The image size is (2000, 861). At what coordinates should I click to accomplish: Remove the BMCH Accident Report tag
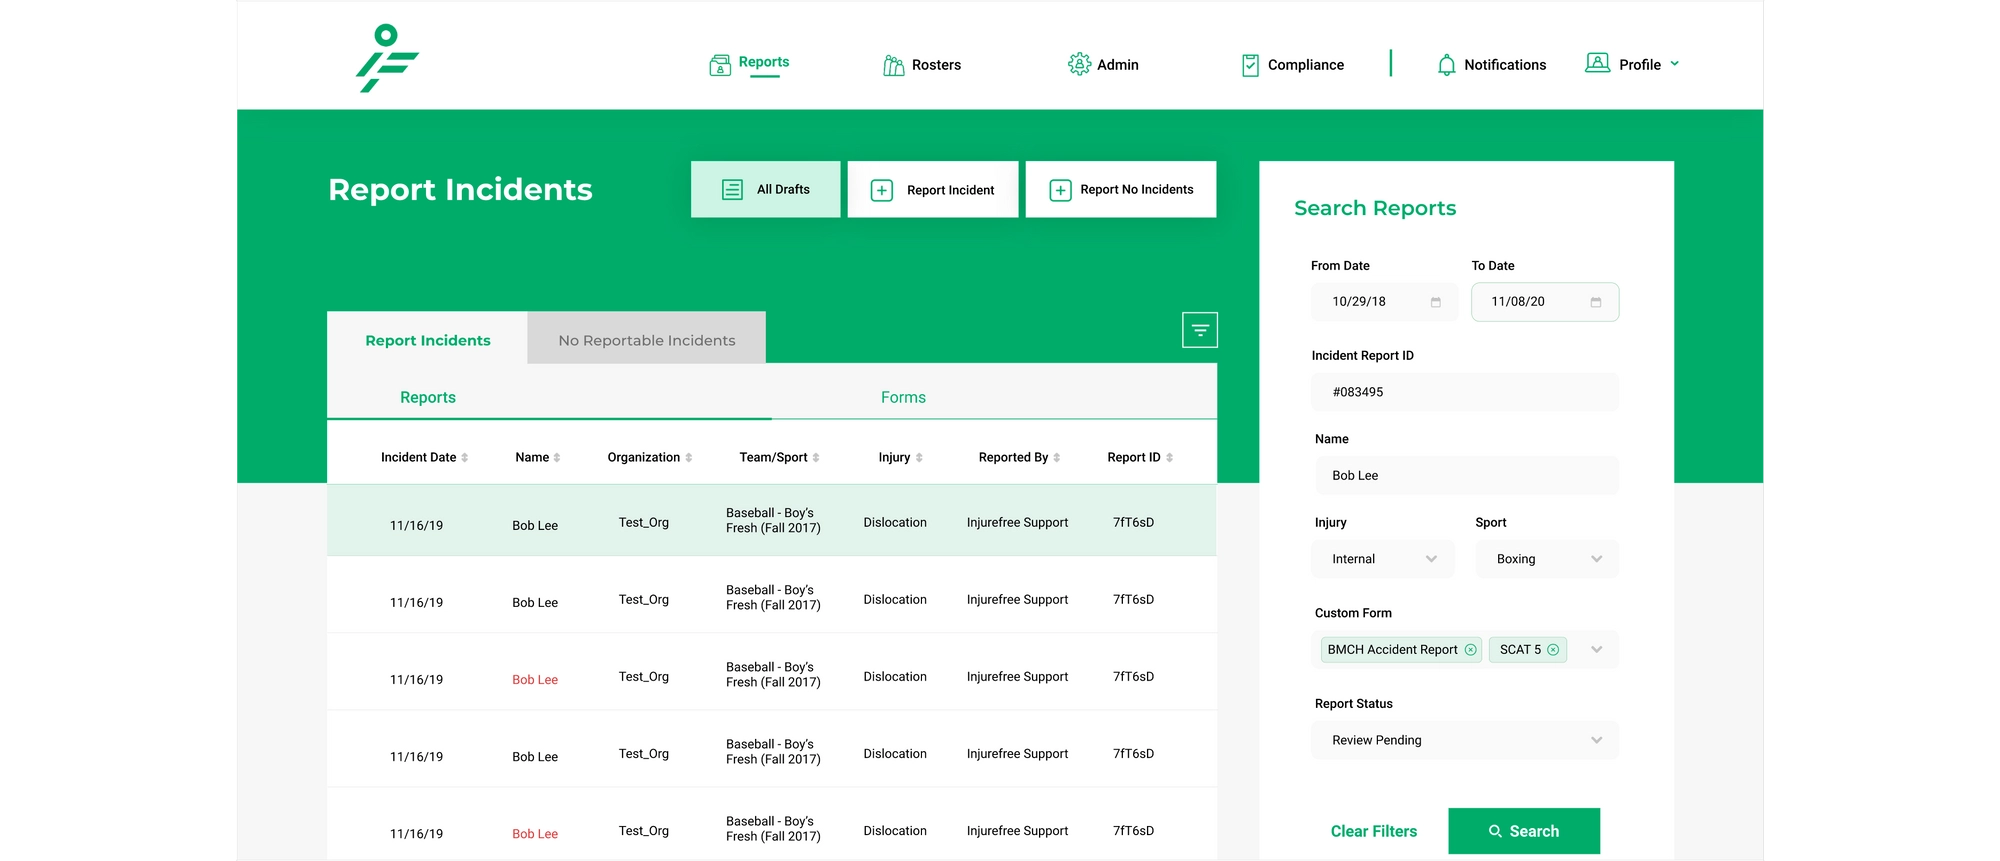click(x=1471, y=650)
